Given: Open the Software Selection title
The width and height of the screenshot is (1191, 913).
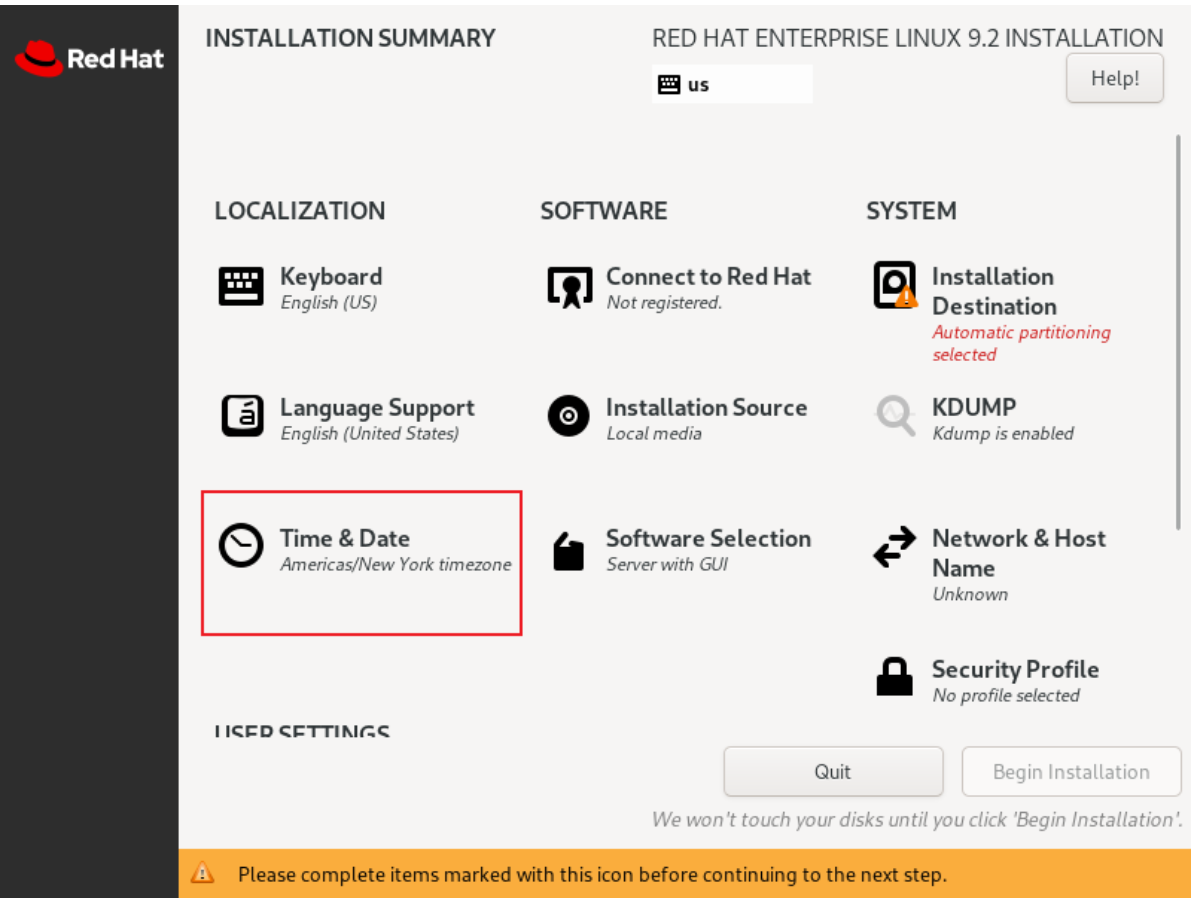Looking at the screenshot, I should coord(709,539).
